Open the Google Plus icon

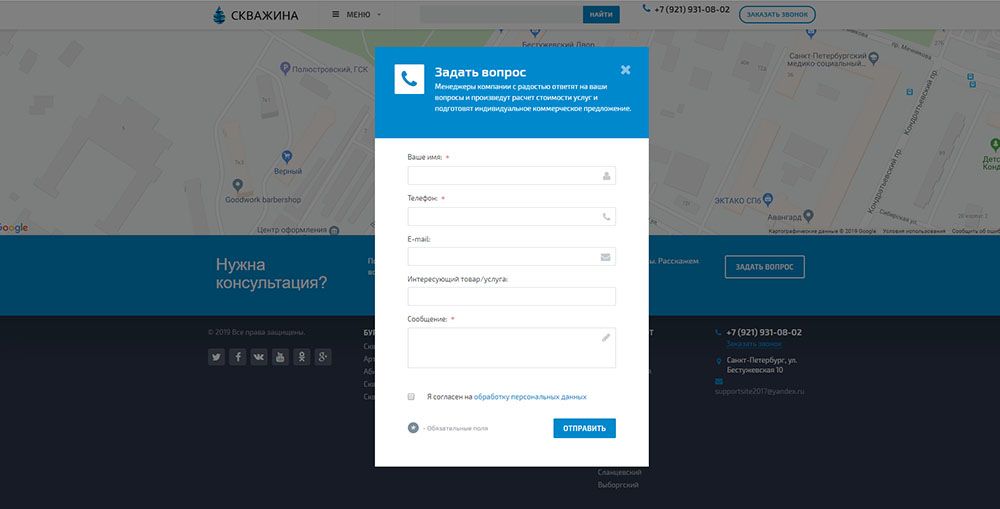pyautogui.click(x=323, y=357)
